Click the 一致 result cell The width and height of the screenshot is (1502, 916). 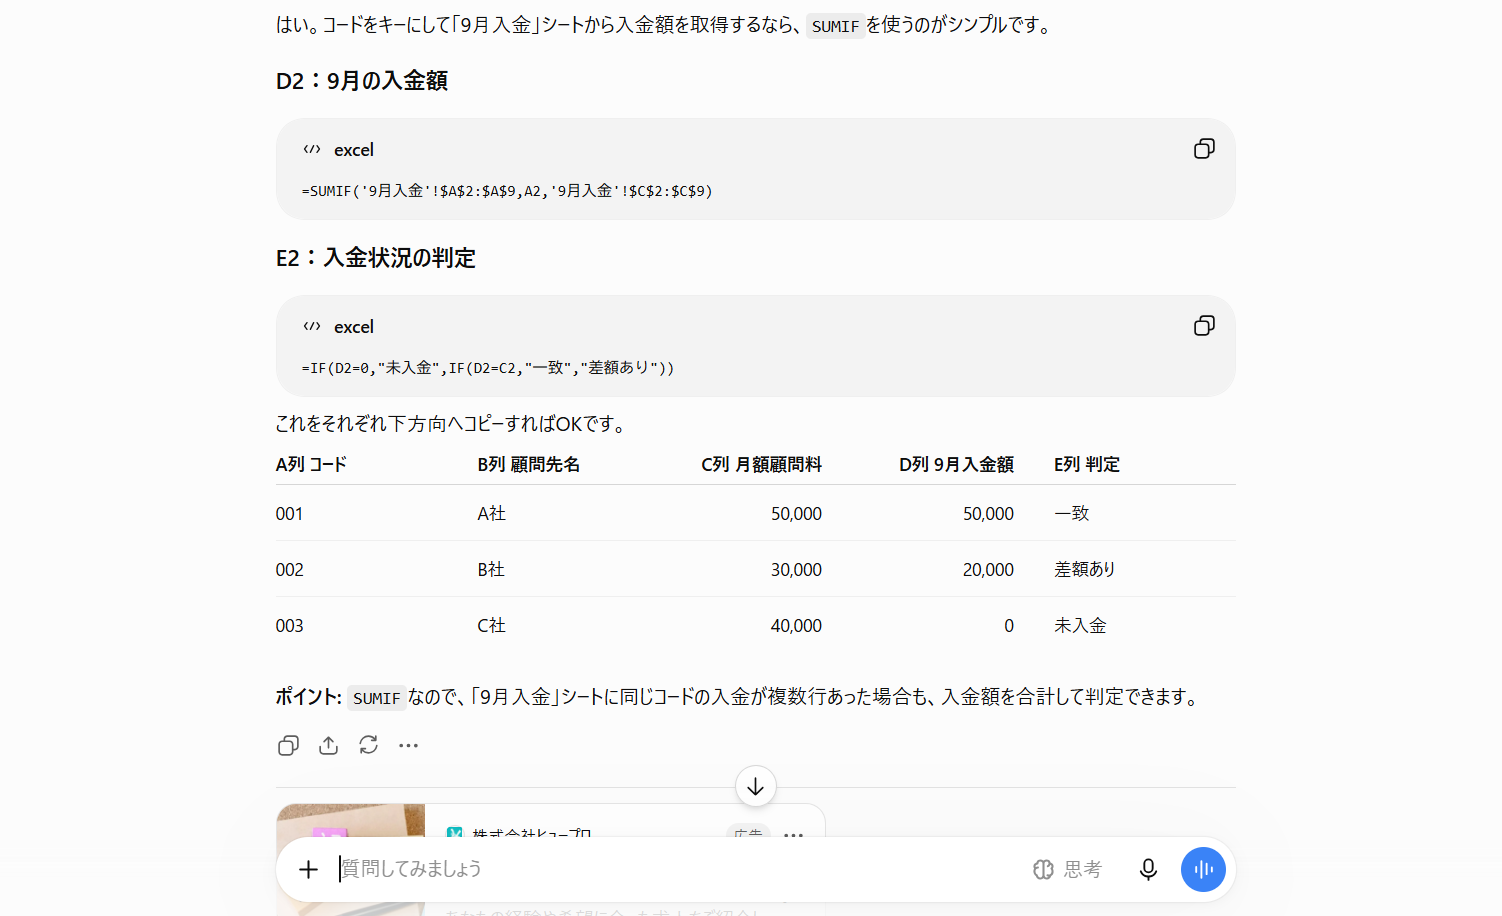click(x=1072, y=513)
